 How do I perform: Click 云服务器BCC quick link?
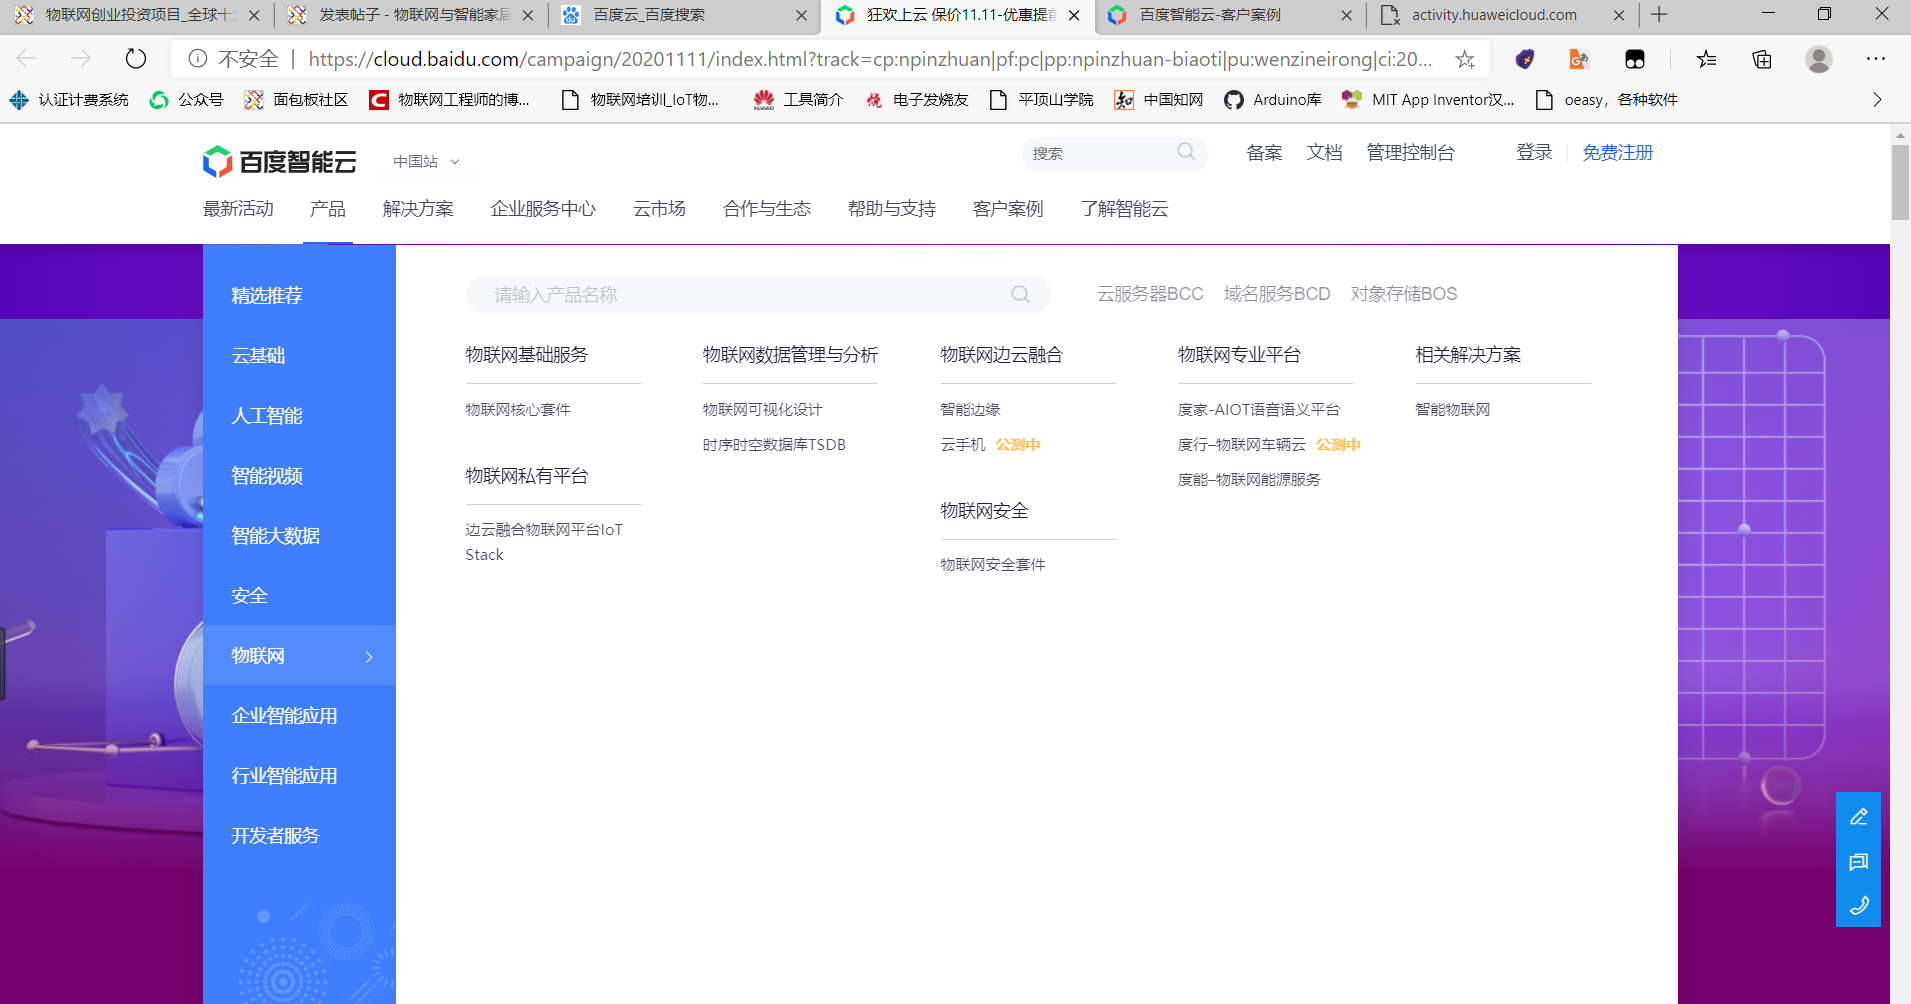pyautogui.click(x=1150, y=294)
